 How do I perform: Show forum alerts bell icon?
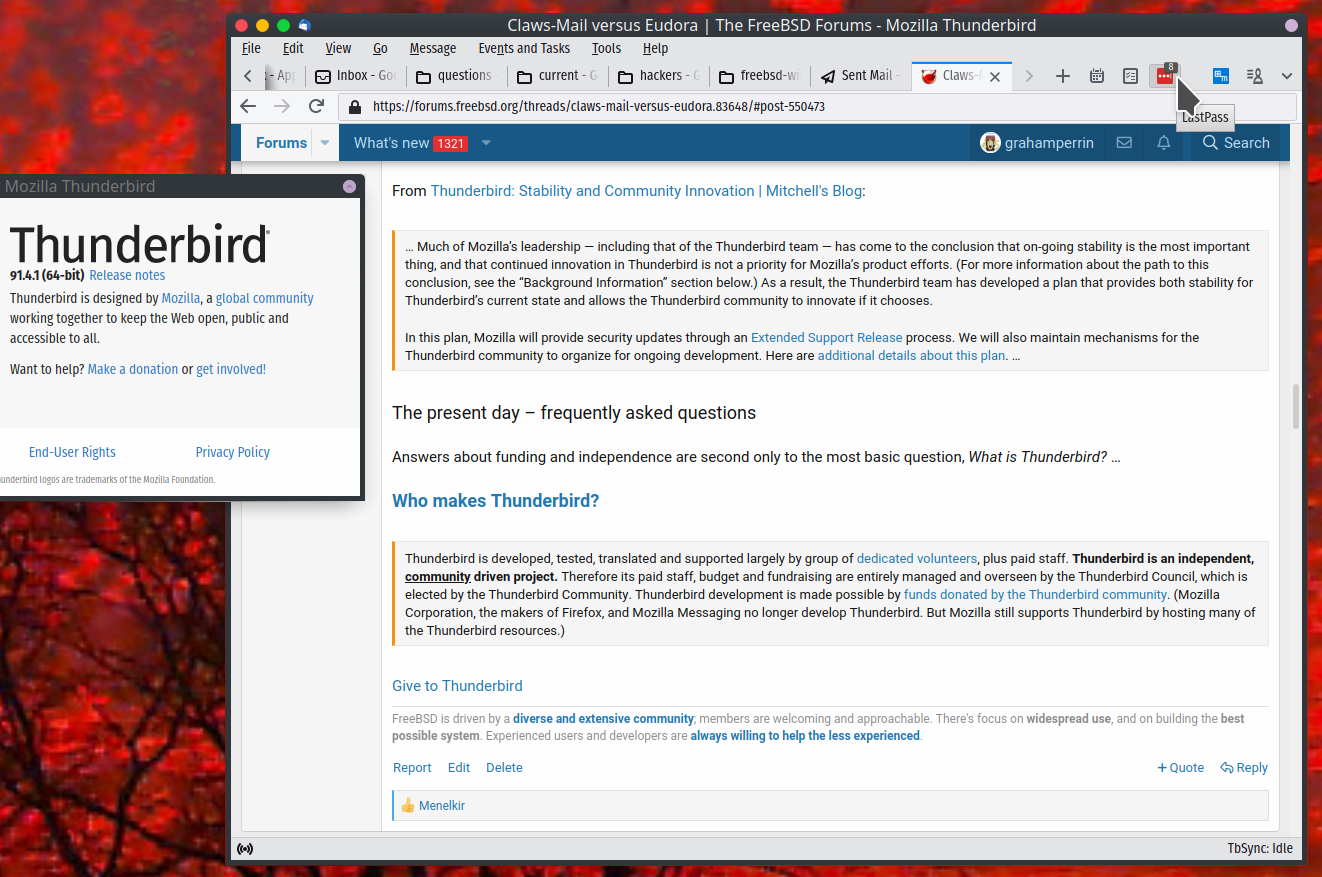1164,143
